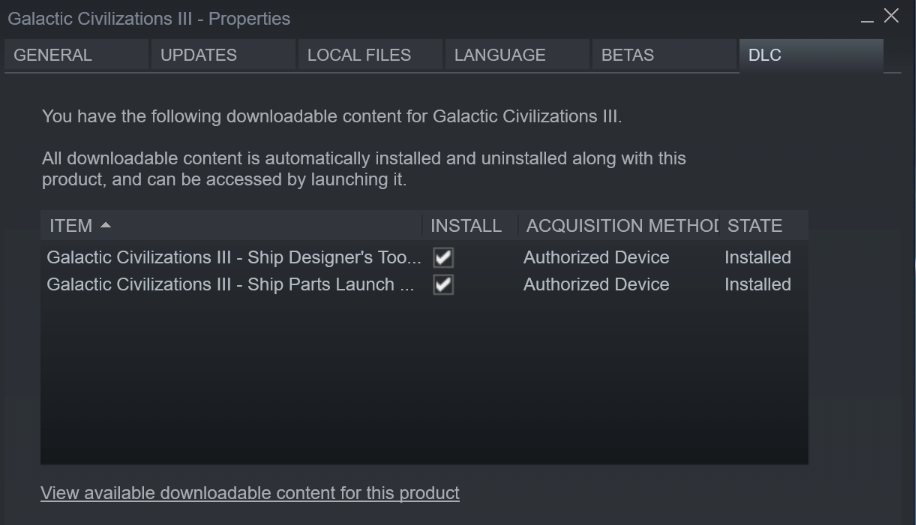
Task: Go to the LANGUAGE tab
Action: pyautogui.click(x=500, y=55)
